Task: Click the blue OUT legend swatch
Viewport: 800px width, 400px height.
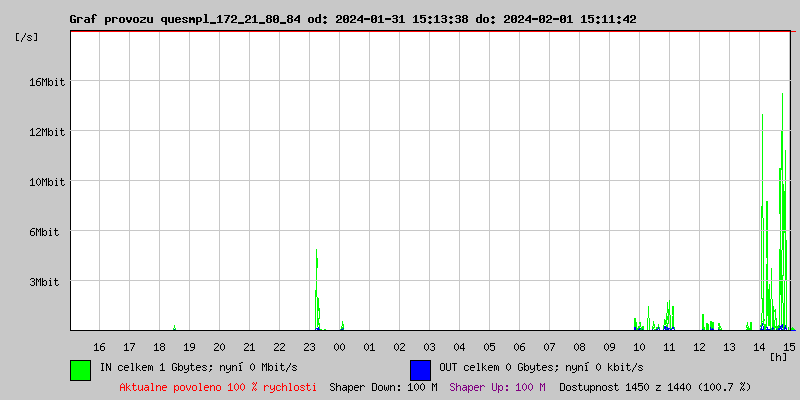Action: 420,369
